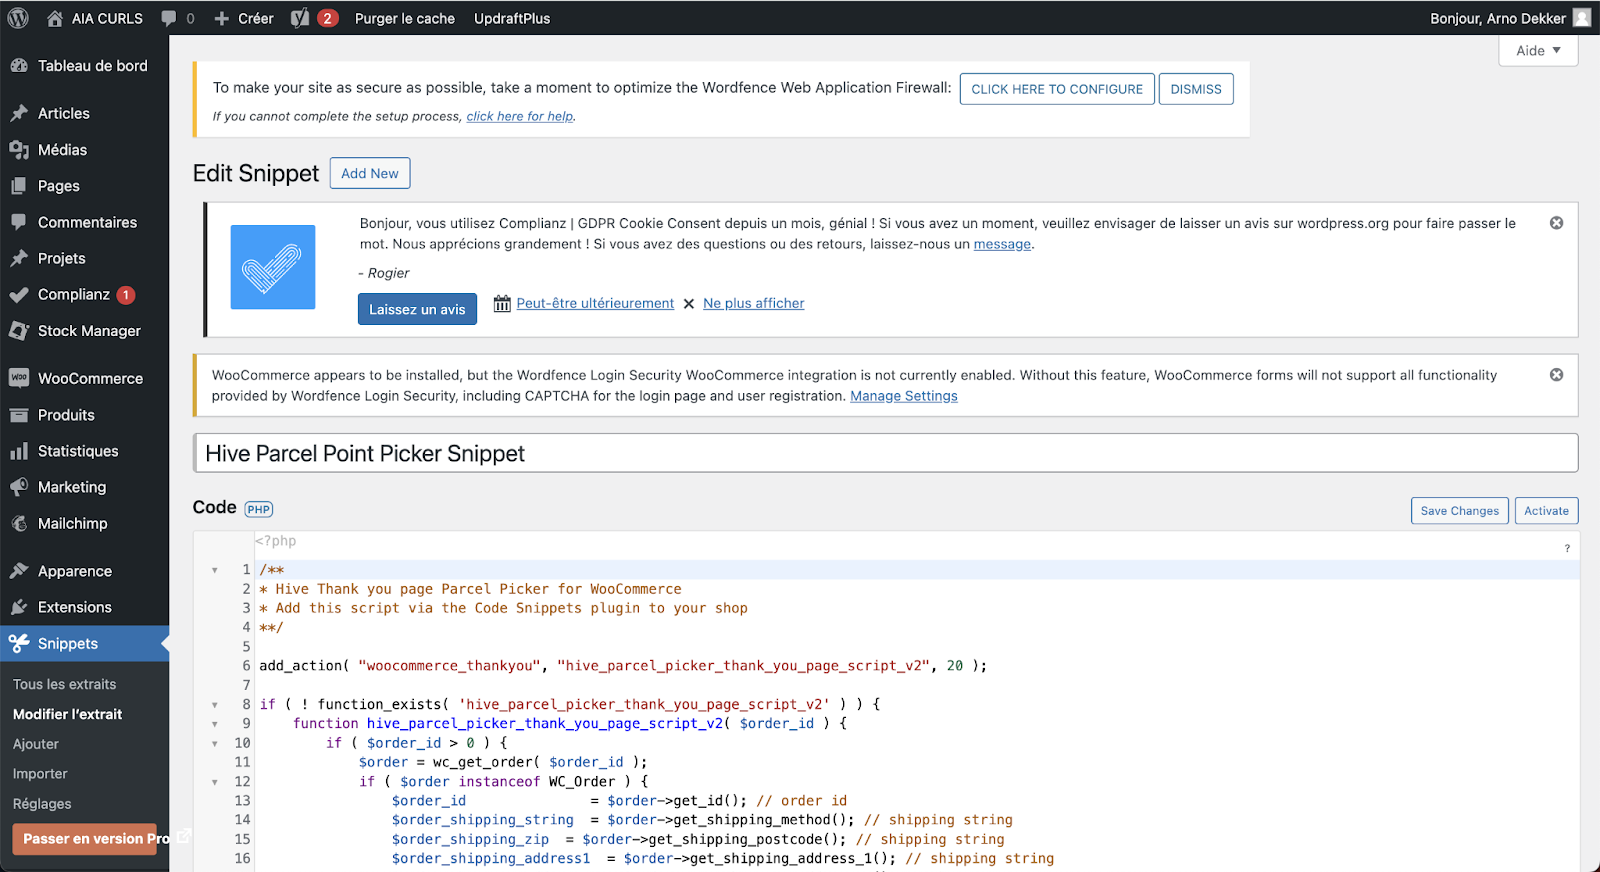Open Peut-être ultérieurement link
Image resolution: width=1600 pixels, height=872 pixels.
[x=595, y=303]
